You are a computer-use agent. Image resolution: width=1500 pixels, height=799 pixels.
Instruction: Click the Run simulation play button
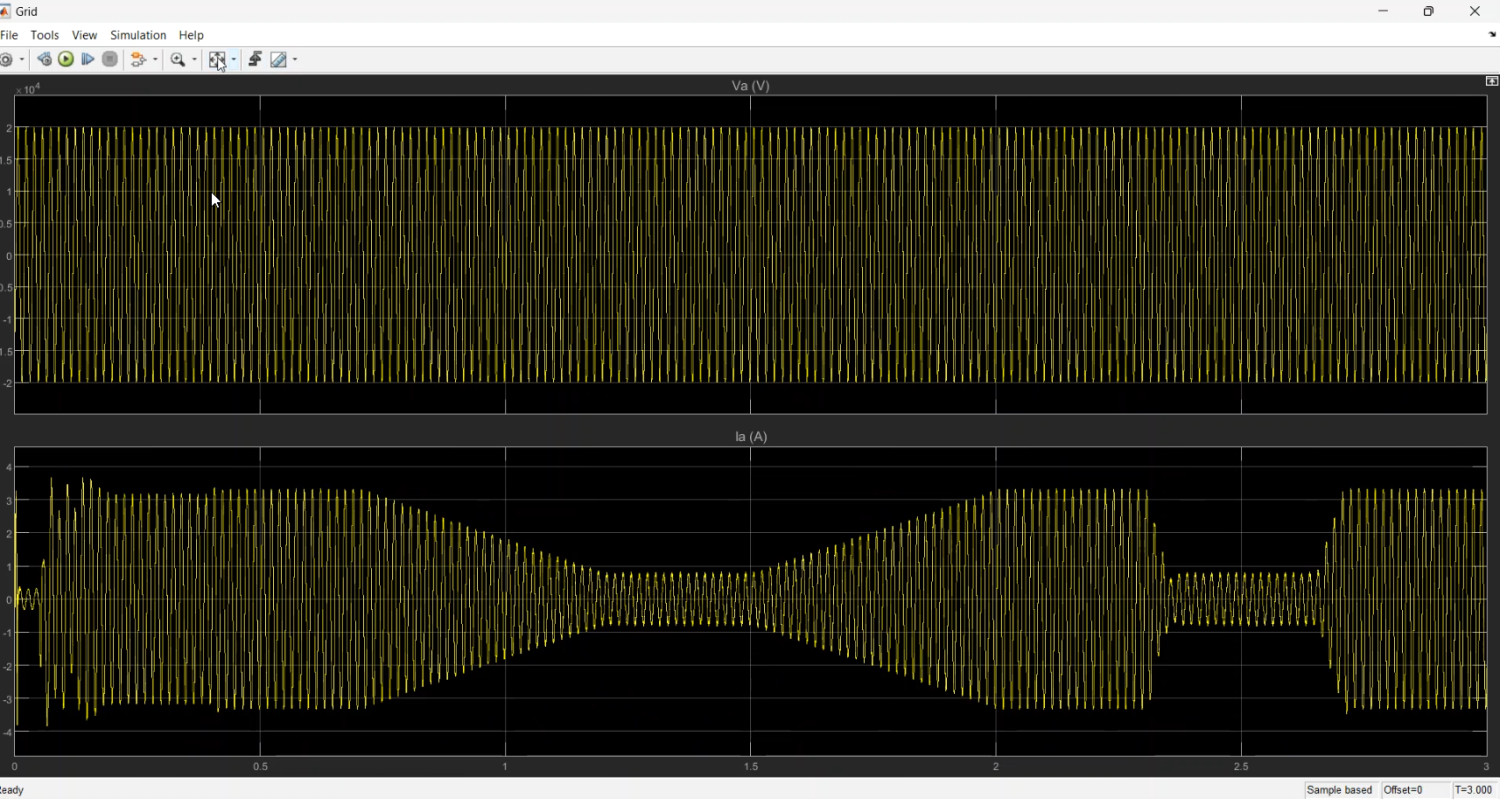pos(66,60)
